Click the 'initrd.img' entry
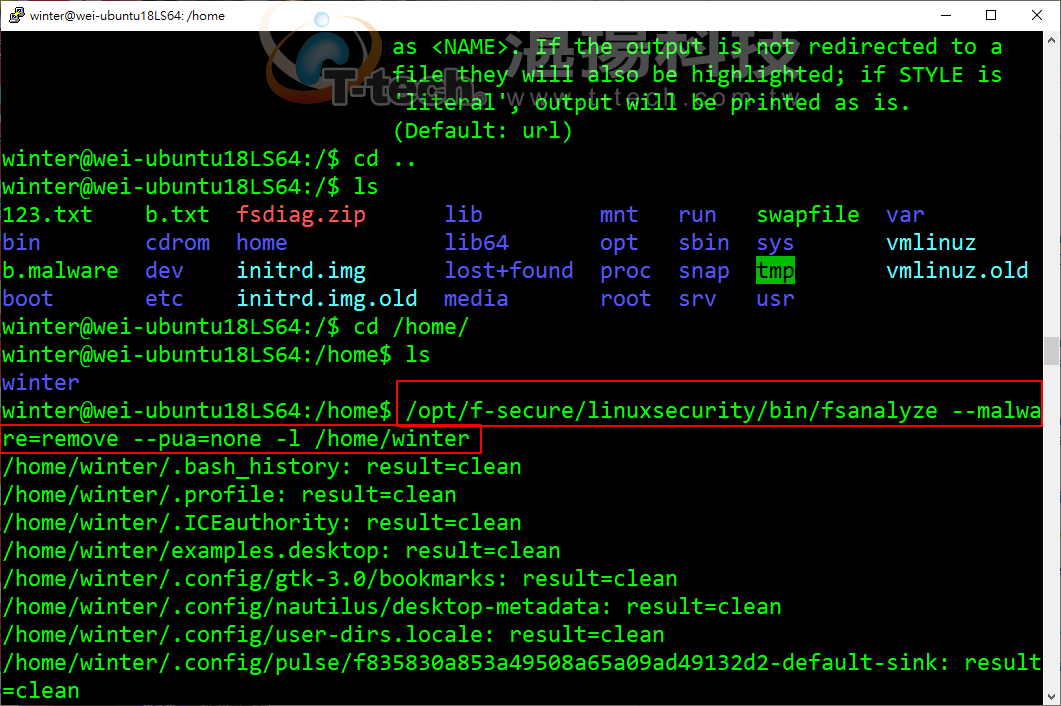 pyautogui.click(x=301, y=271)
